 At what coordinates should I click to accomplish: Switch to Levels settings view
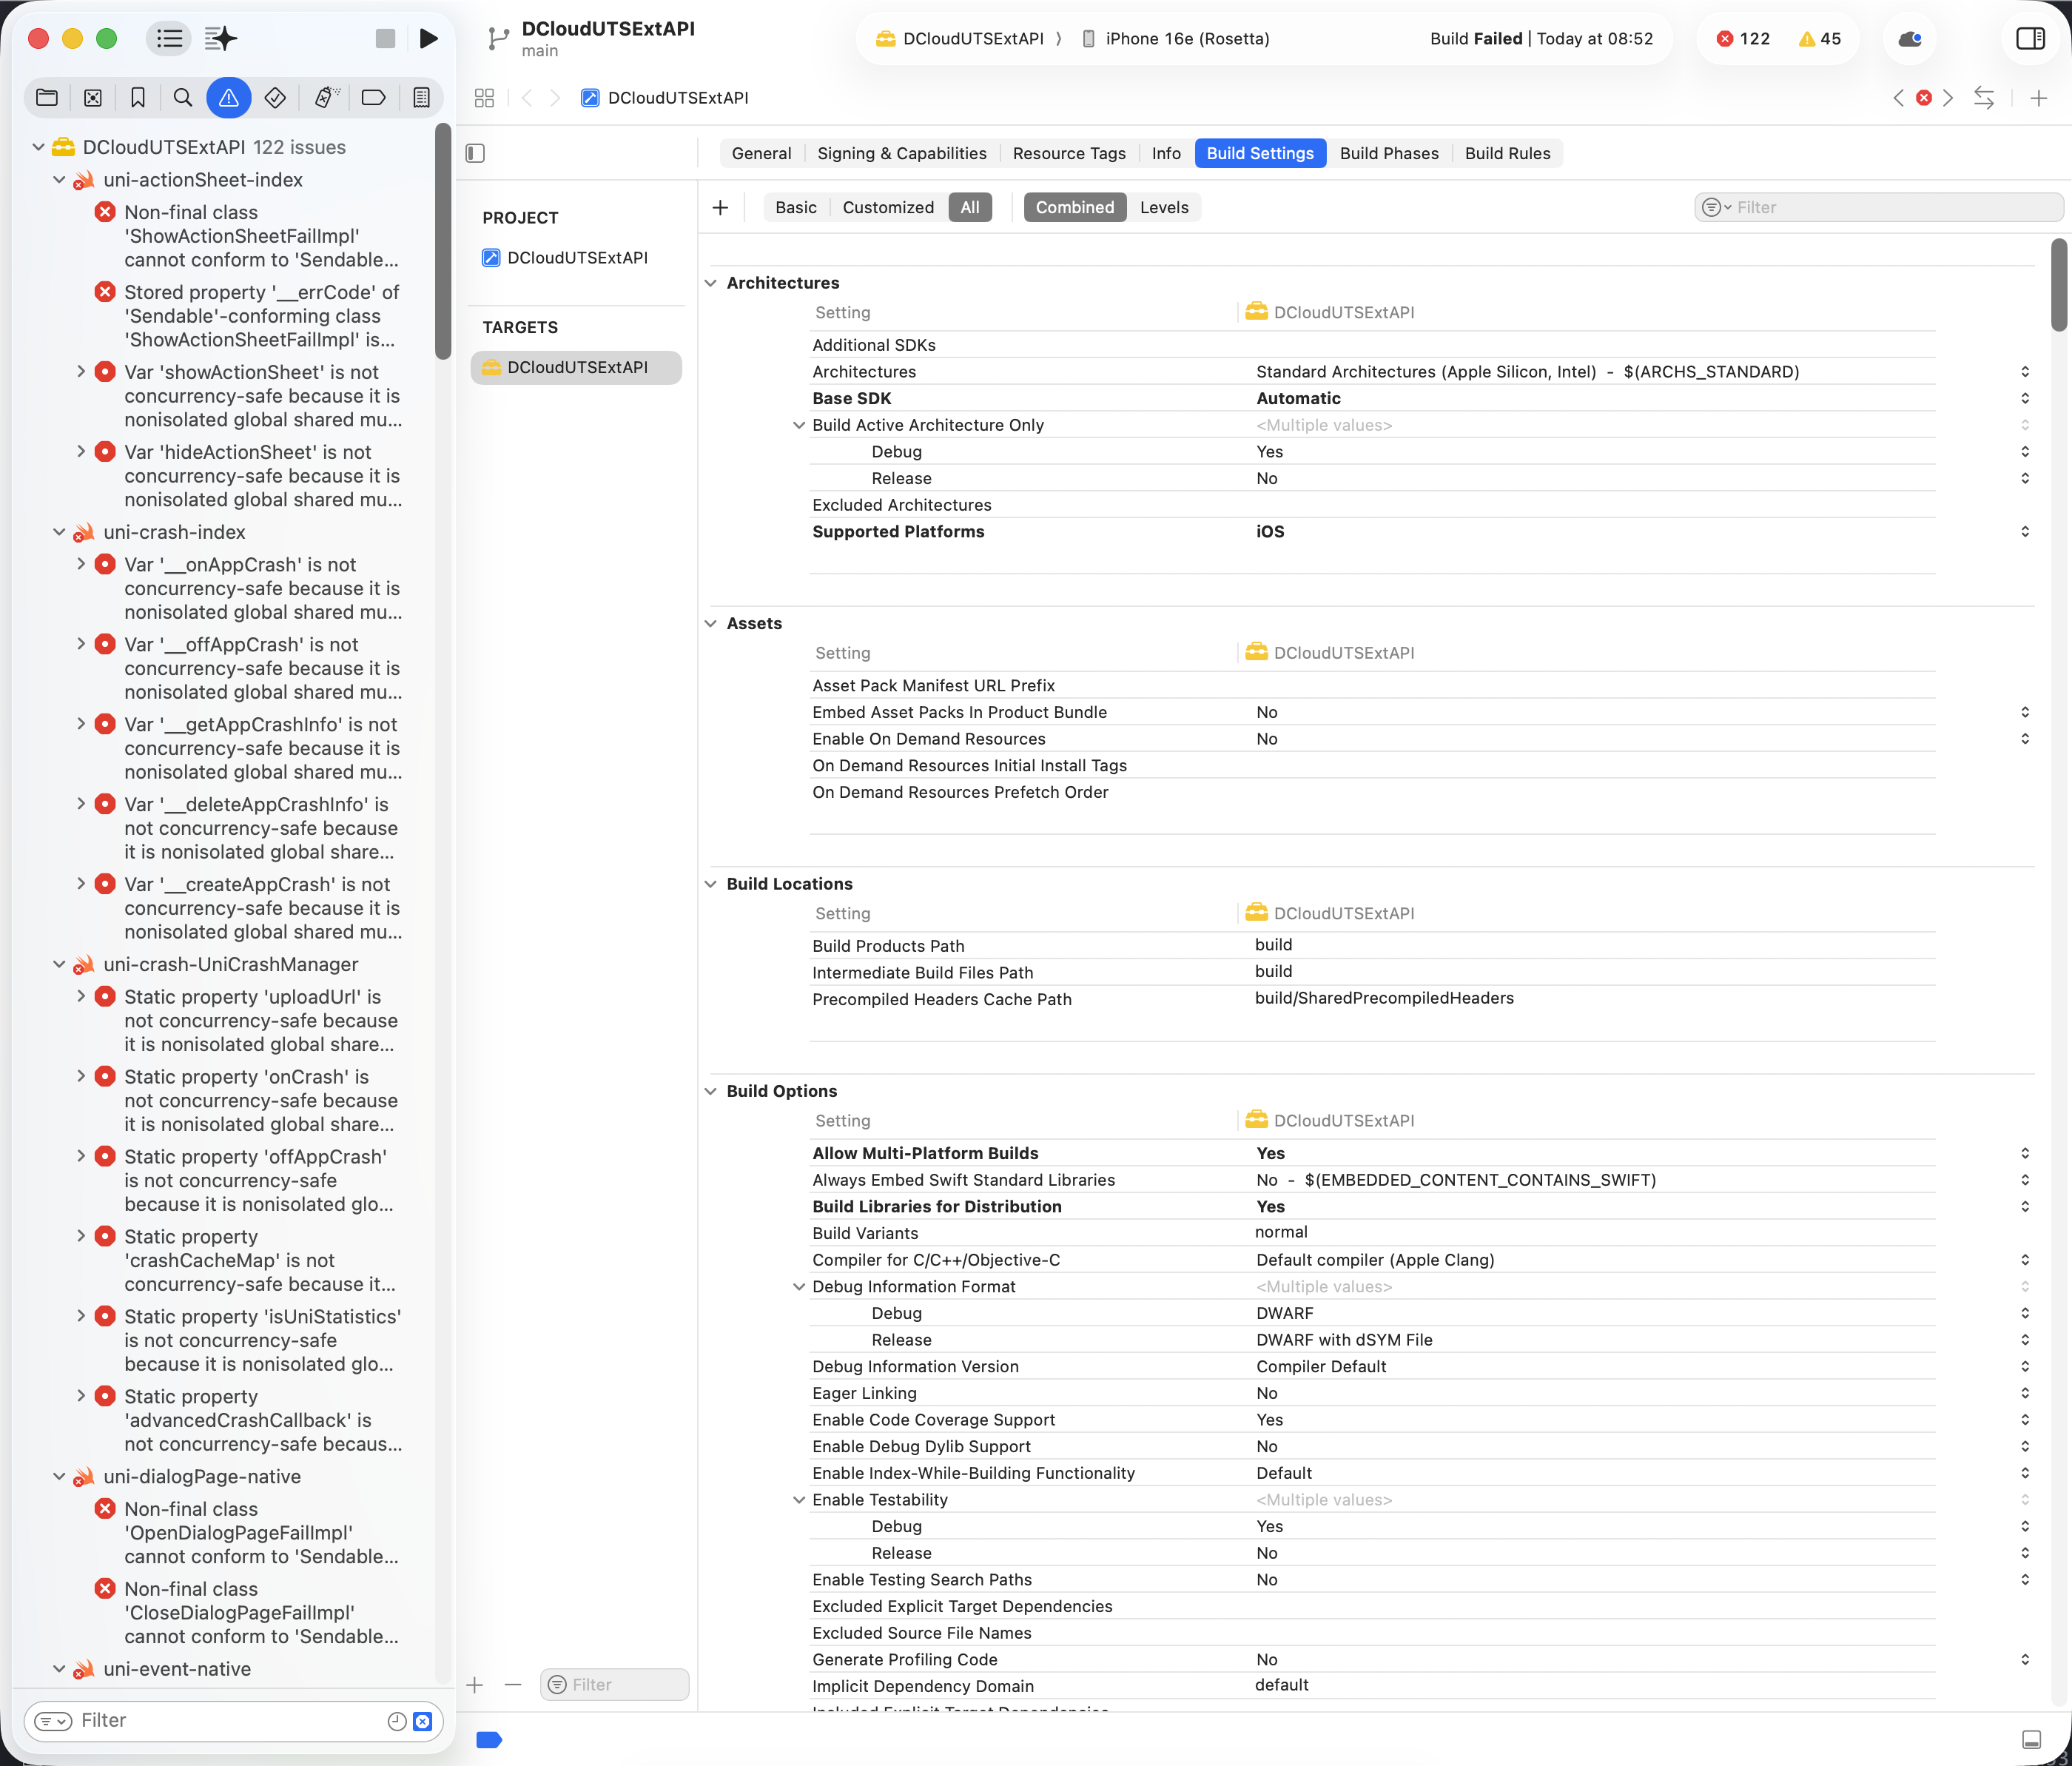coord(1164,208)
